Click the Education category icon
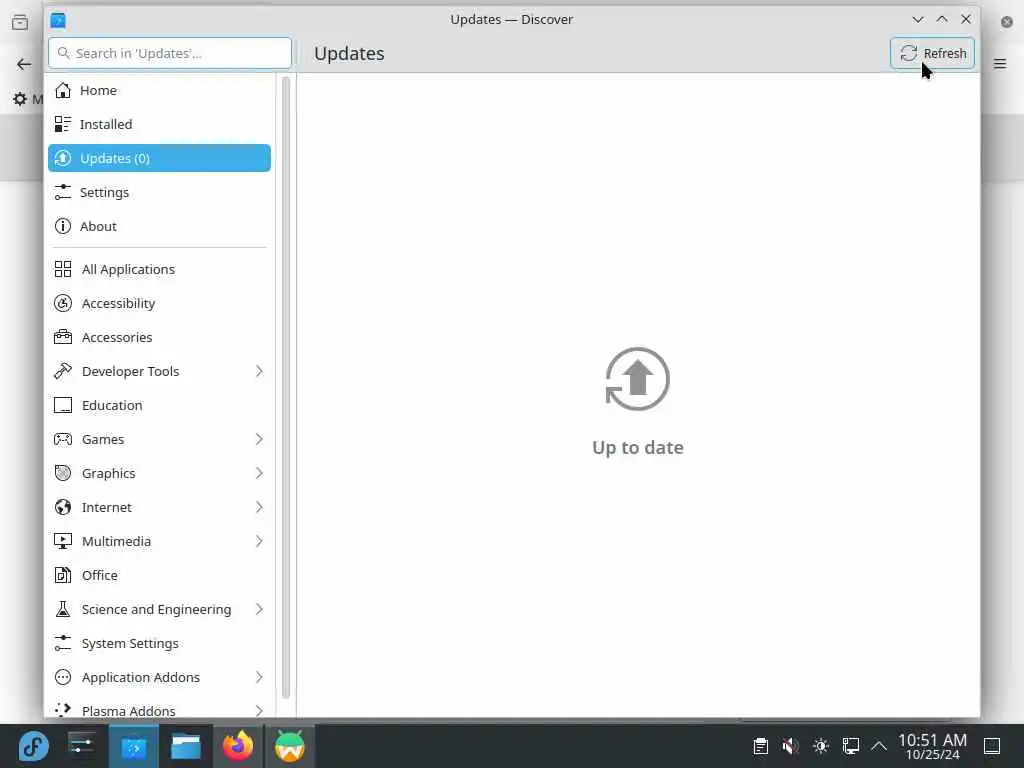Image resolution: width=1024 pixels, height=768 pixels. click(x=63, y=405)
